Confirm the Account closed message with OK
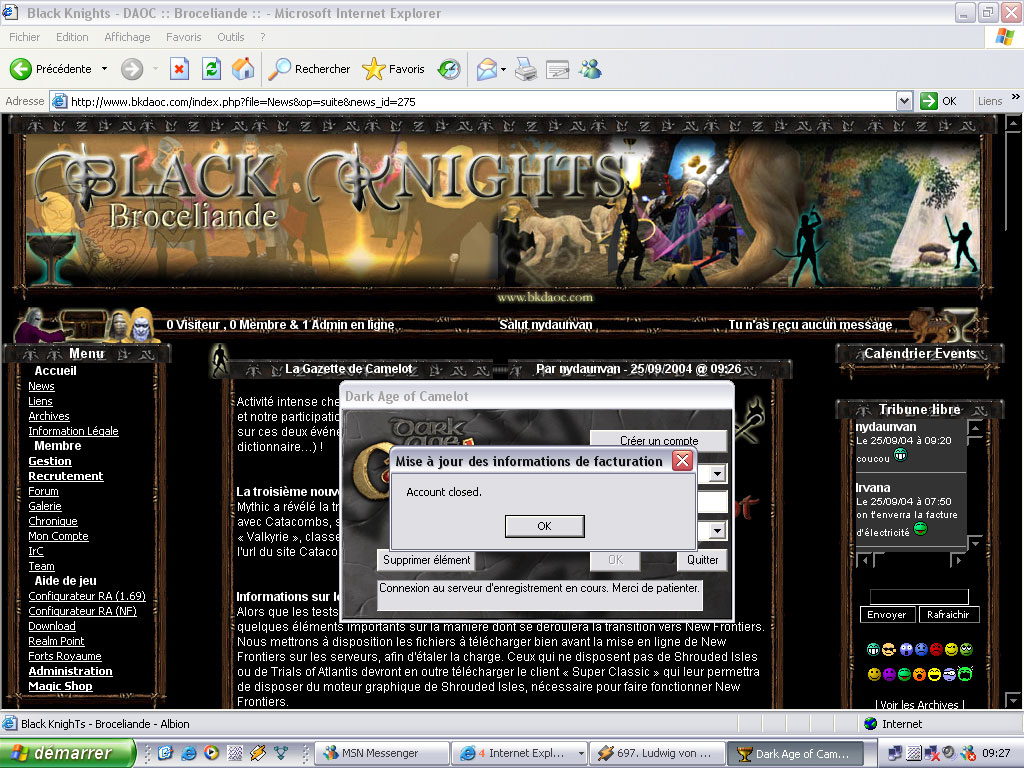The image size is (1024, 768). pos(544,526)
